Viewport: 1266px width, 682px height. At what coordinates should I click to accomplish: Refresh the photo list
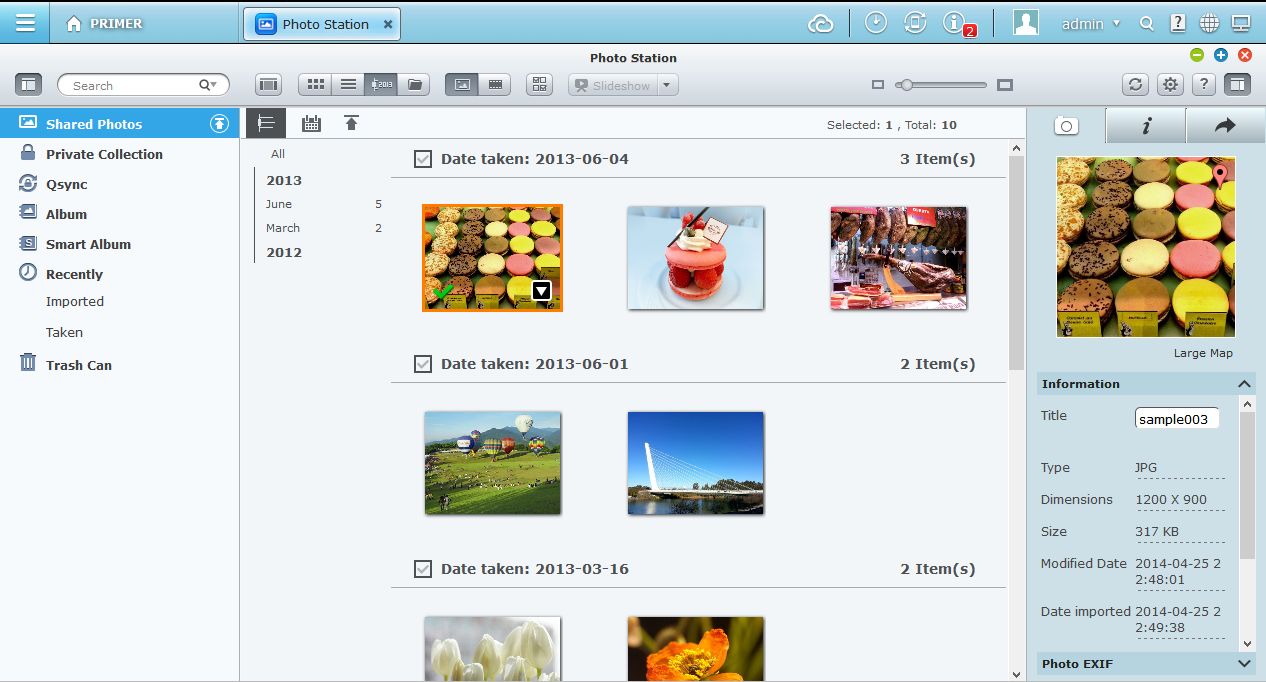tap(1135, 85)
